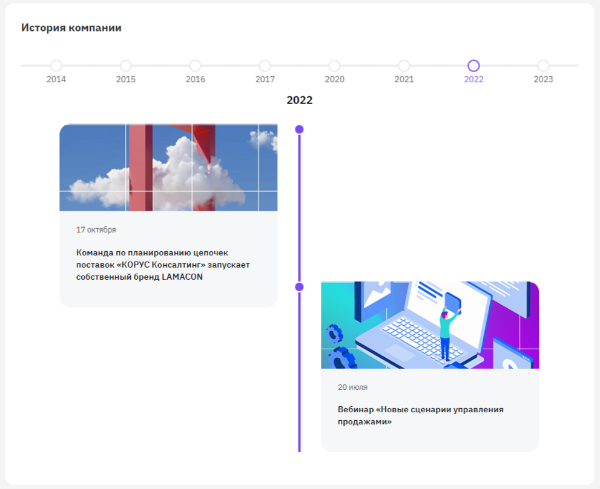Click the second purple dot on the vertical line
The height and width of the screenshot is (489, 600).
pos(300,287)
